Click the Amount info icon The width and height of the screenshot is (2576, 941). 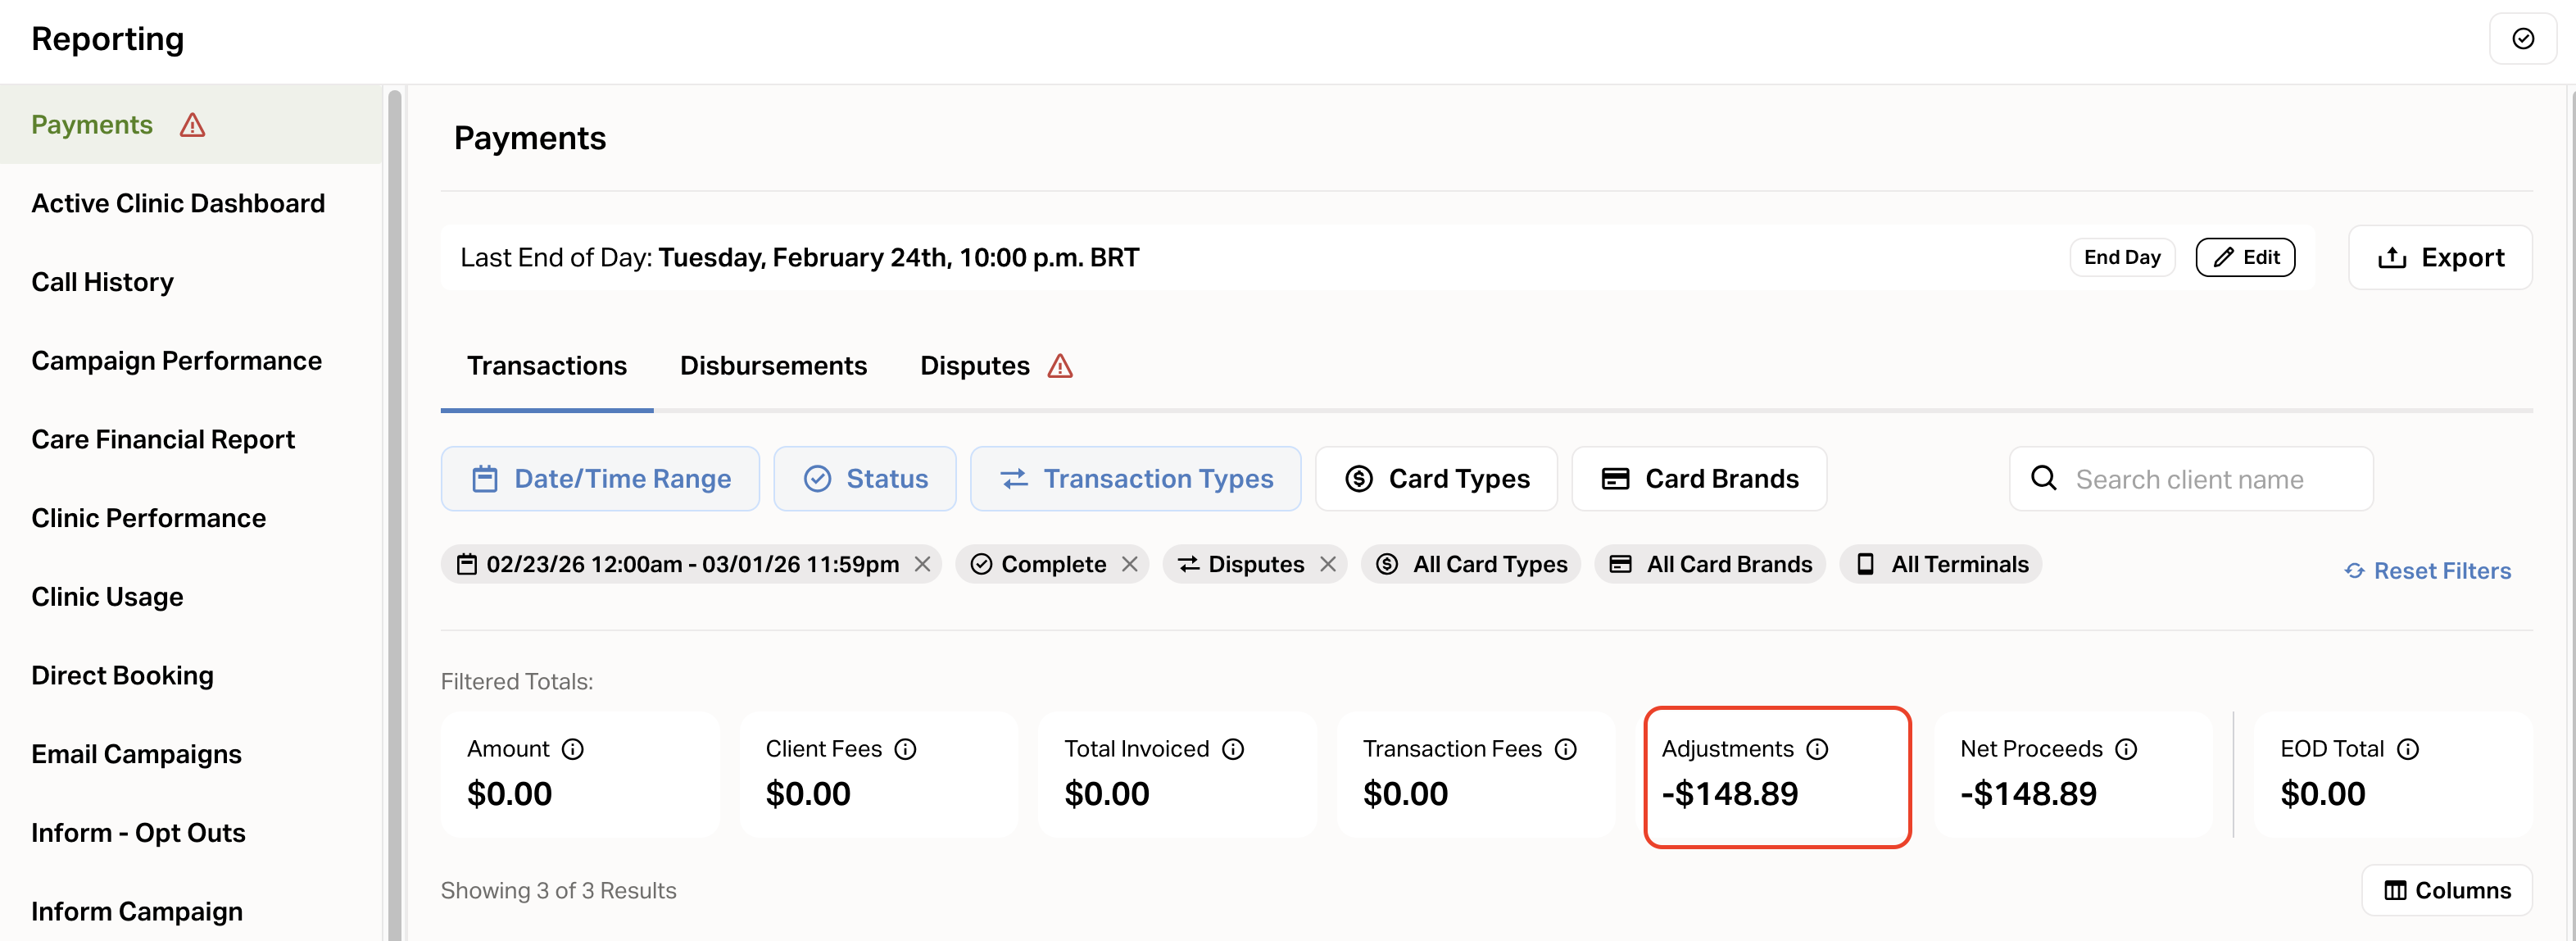573,749
